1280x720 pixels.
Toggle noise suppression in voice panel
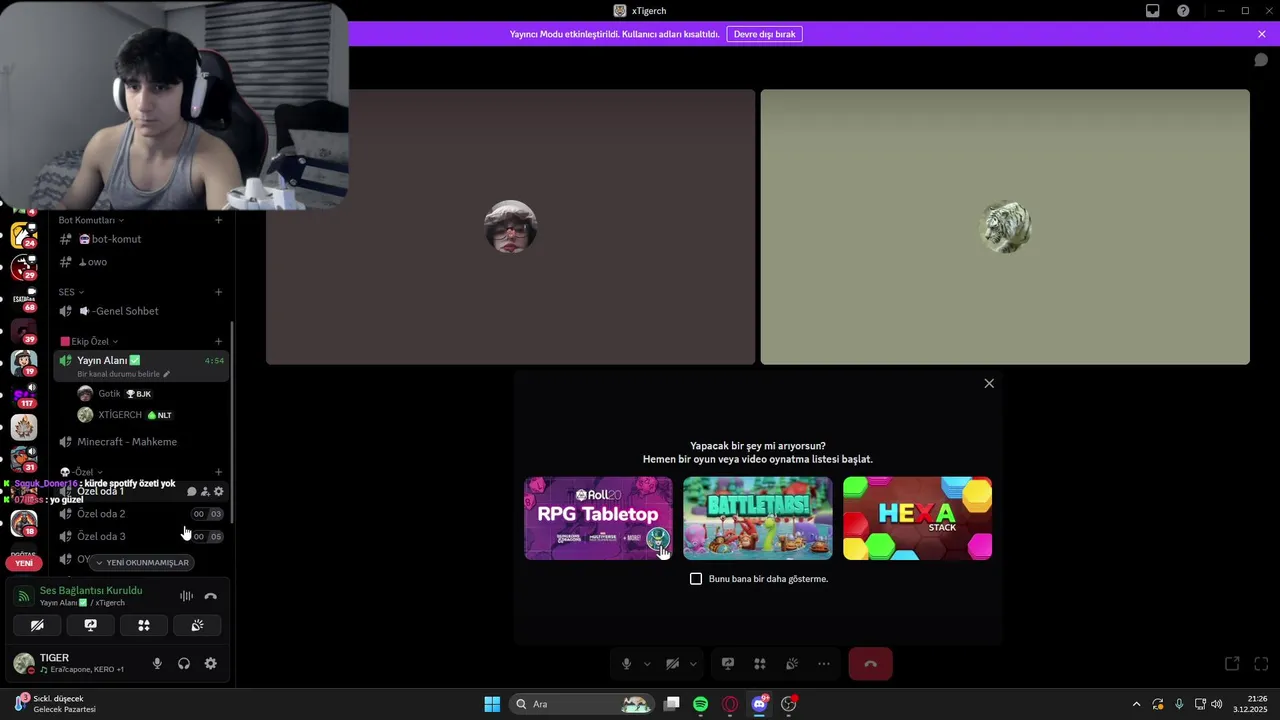[x=186, y=596]
